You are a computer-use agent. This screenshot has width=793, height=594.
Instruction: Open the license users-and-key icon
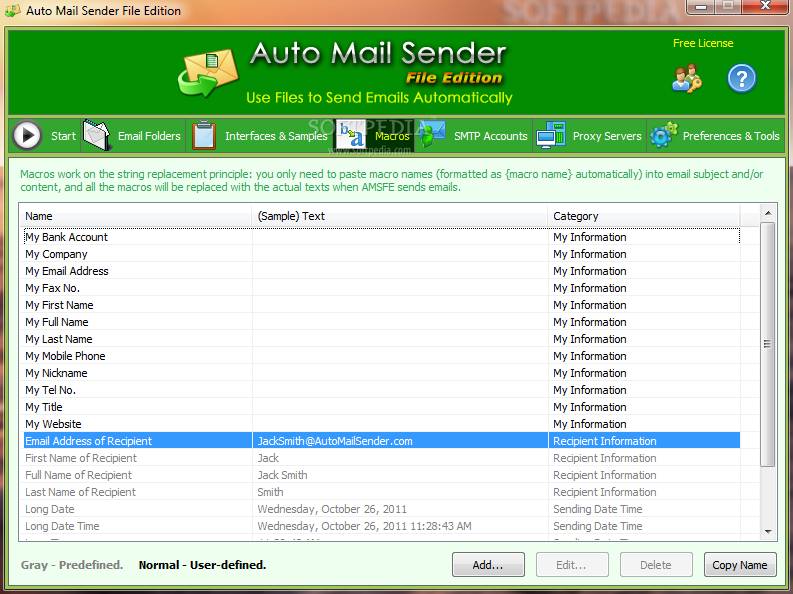click(686, 78)
